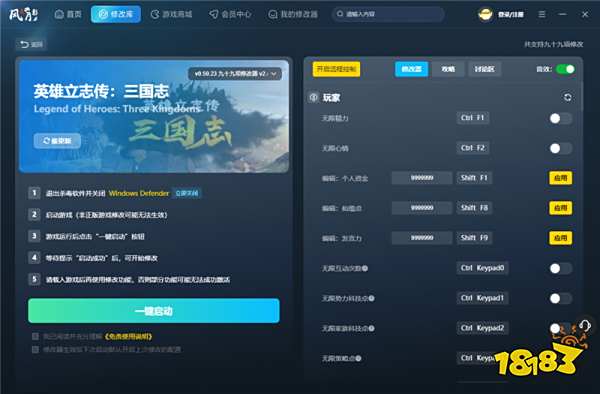
Task: Click 登录/注册 to sign in
Action: pyautogui.click(x=510, y=15)
